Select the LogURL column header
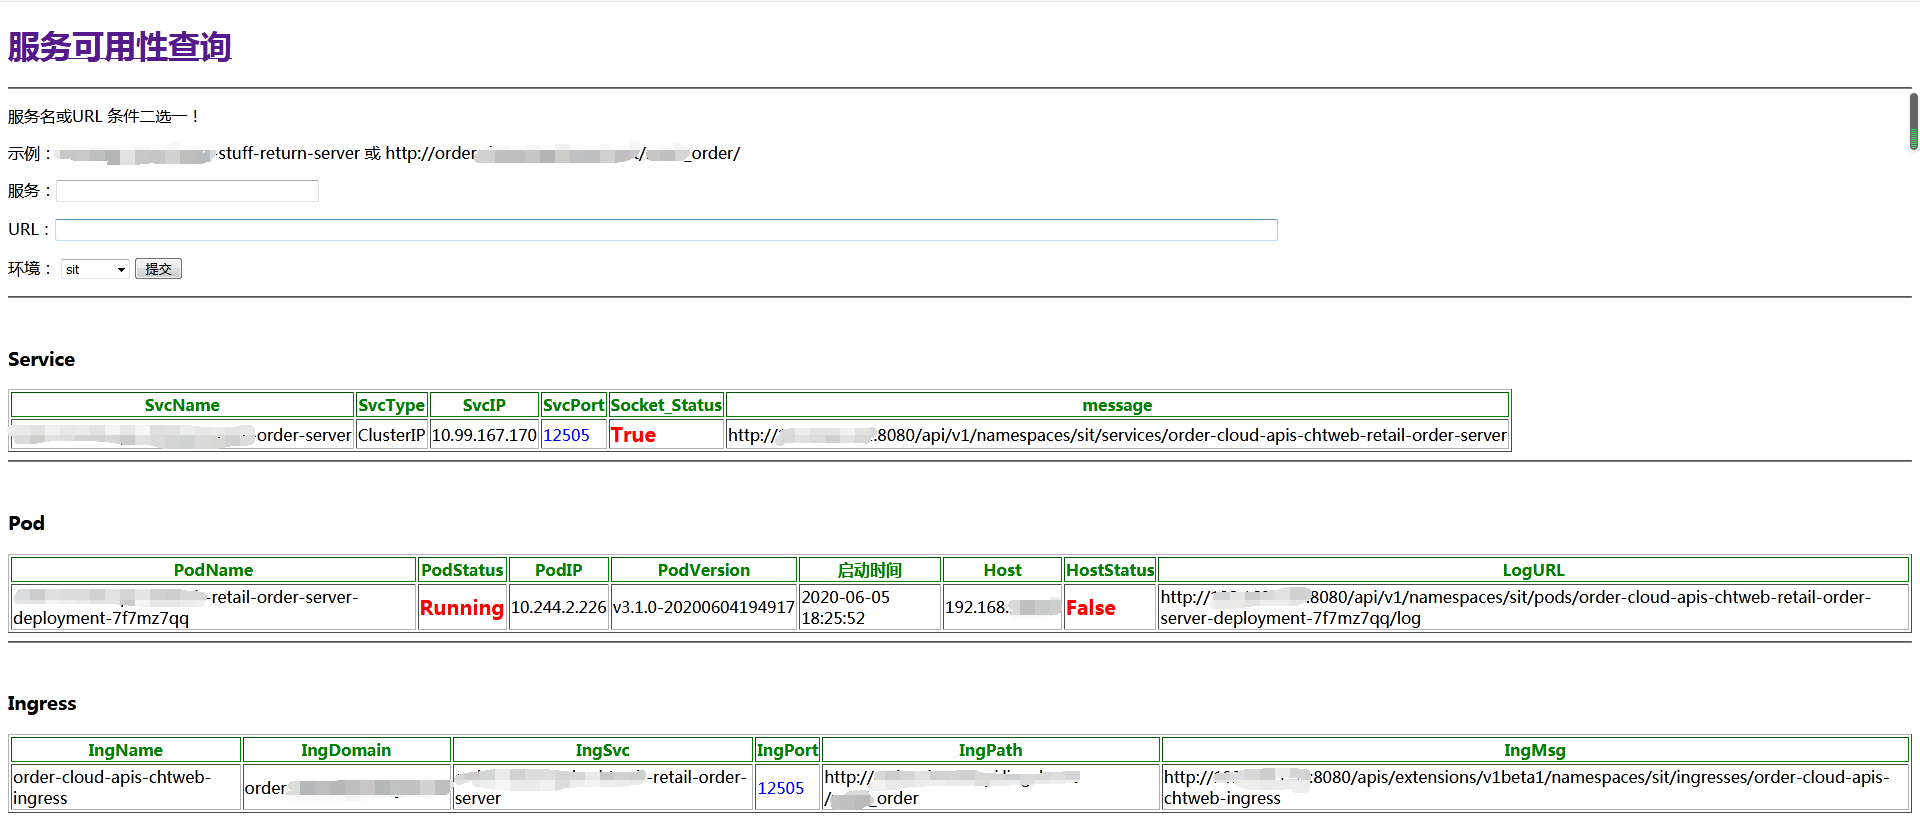The image size is (1920, 828). (x=1534, y=570)
